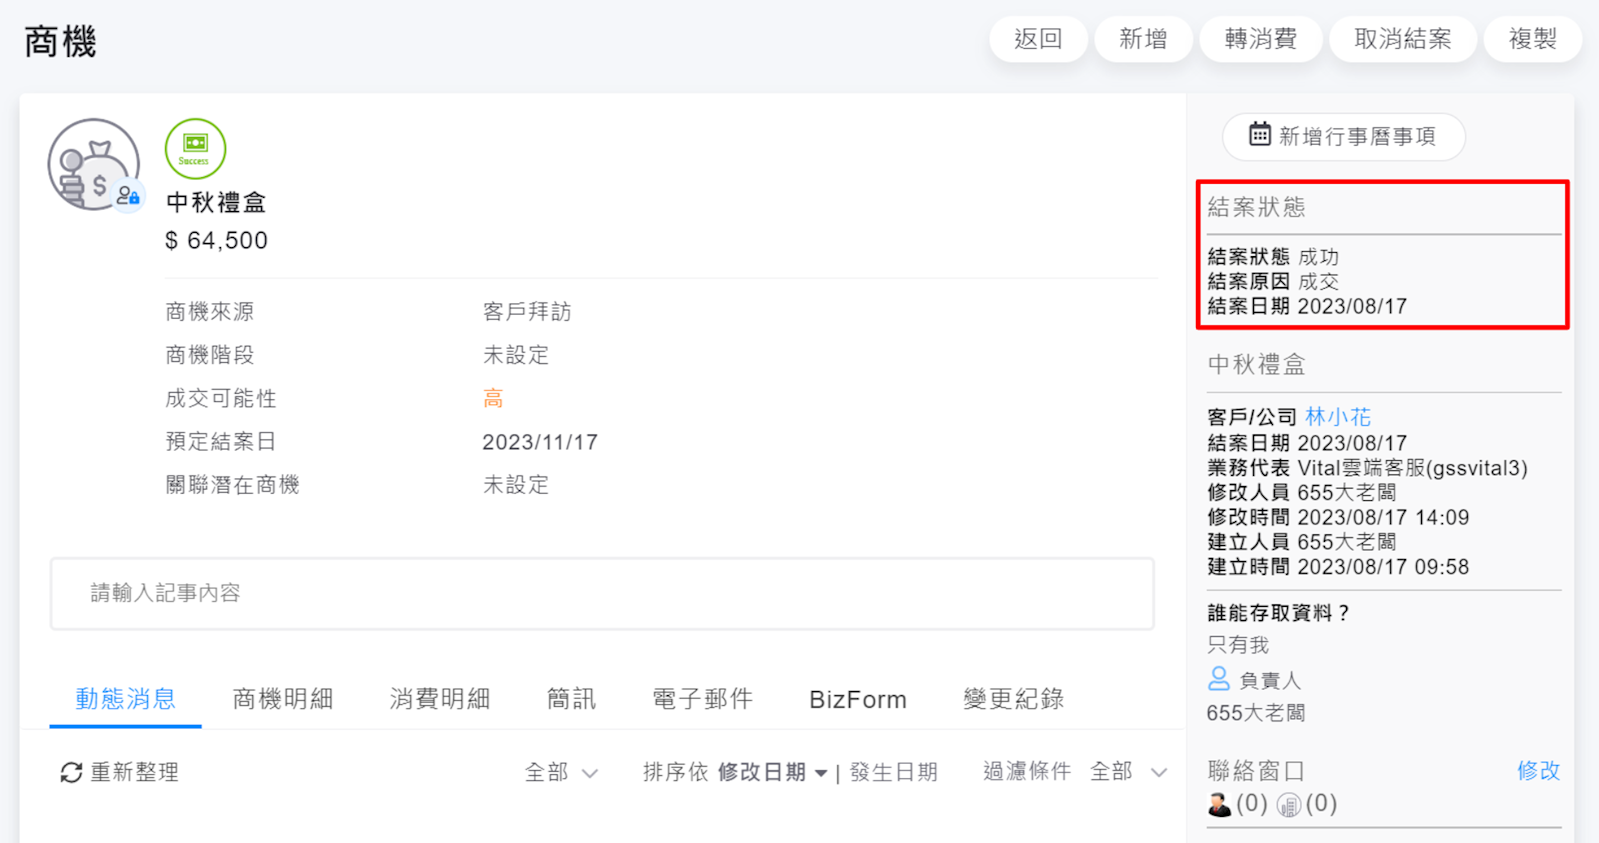Click the 結案原因 成交 row
Screen dimensions: 1599x843
tap(1273, 282)
